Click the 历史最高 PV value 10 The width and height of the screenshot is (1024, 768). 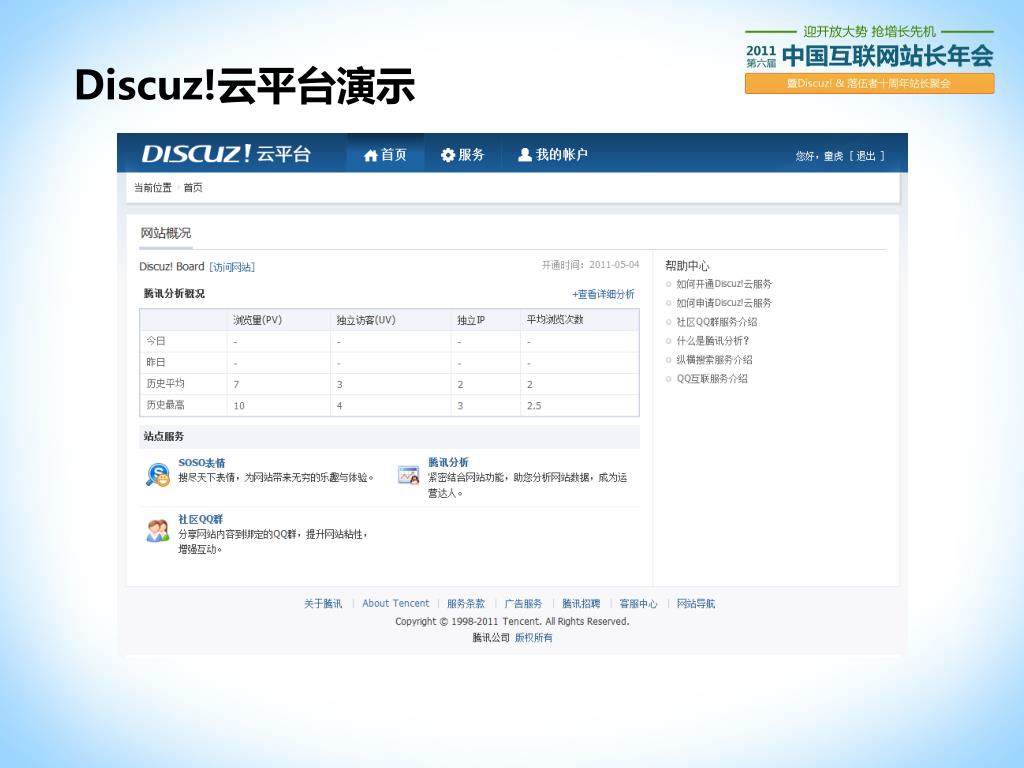pyautogui.click(x=239, y=406)
